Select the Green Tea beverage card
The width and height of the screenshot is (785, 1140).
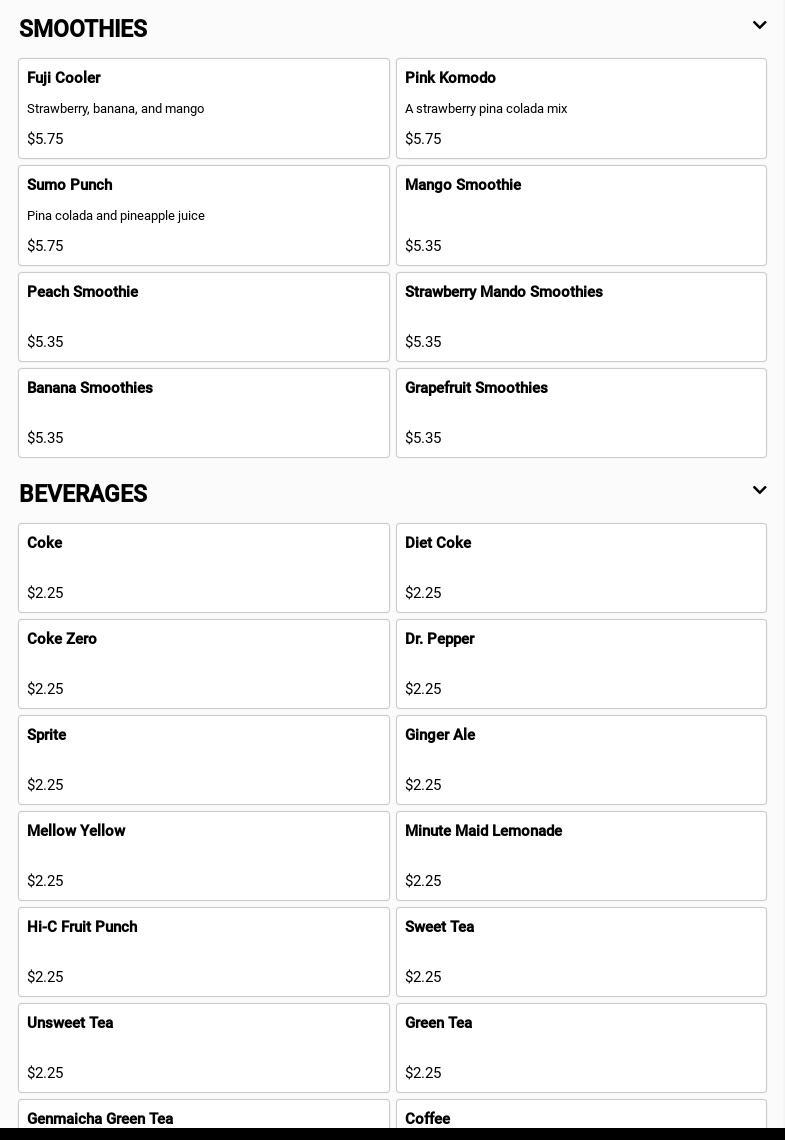tap(581, 1047)
